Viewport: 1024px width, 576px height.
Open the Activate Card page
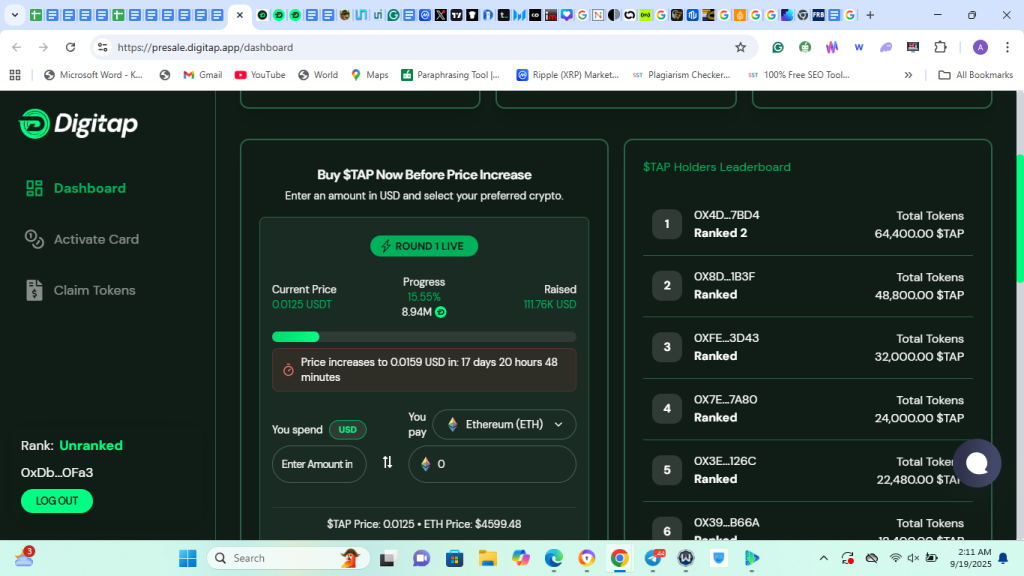click(82, 239)
